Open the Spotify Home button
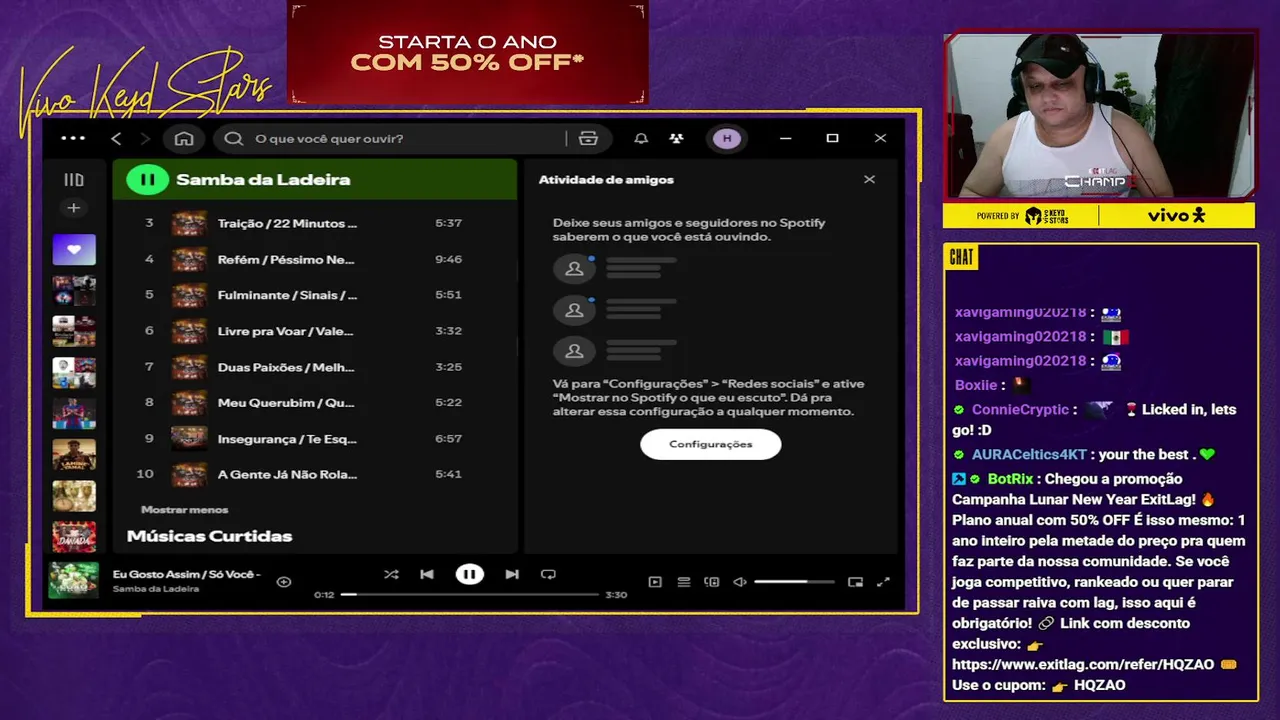1280x720 pixels. (x=184, y=138)
